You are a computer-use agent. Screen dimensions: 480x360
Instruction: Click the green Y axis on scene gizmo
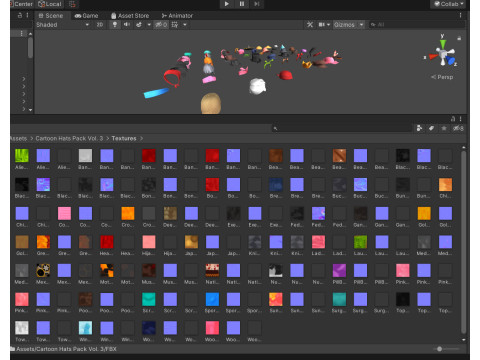point(442,43)
